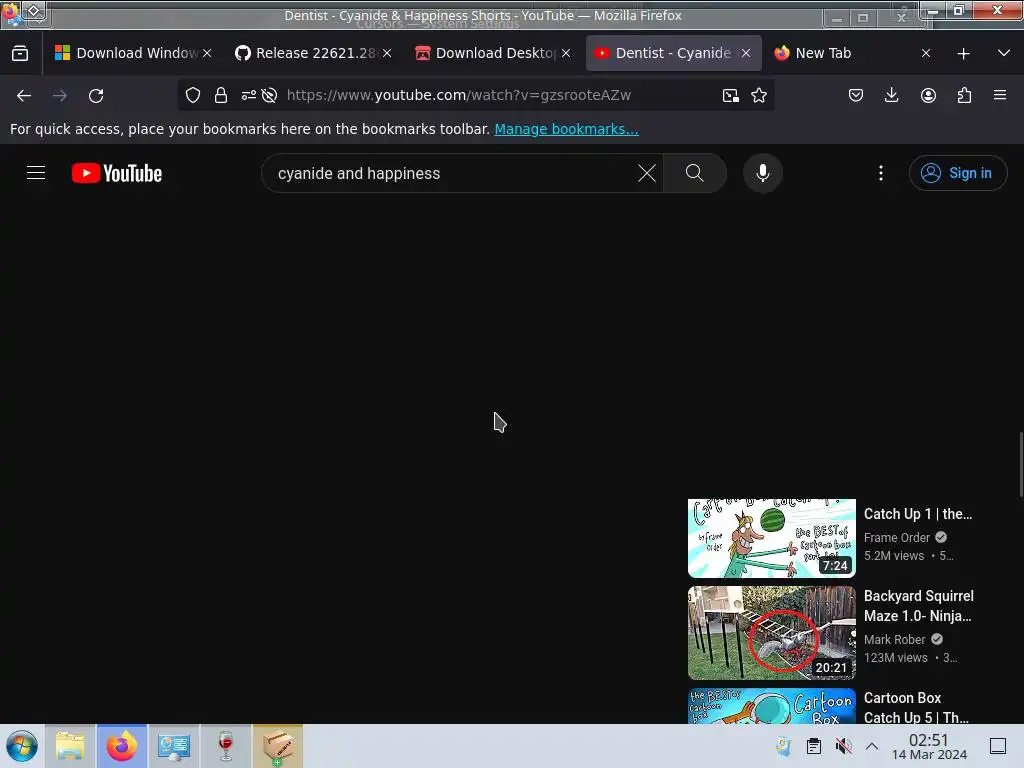Open package installer box taskbar icon
Viewport: 1024px width, 768px height.
278,746
